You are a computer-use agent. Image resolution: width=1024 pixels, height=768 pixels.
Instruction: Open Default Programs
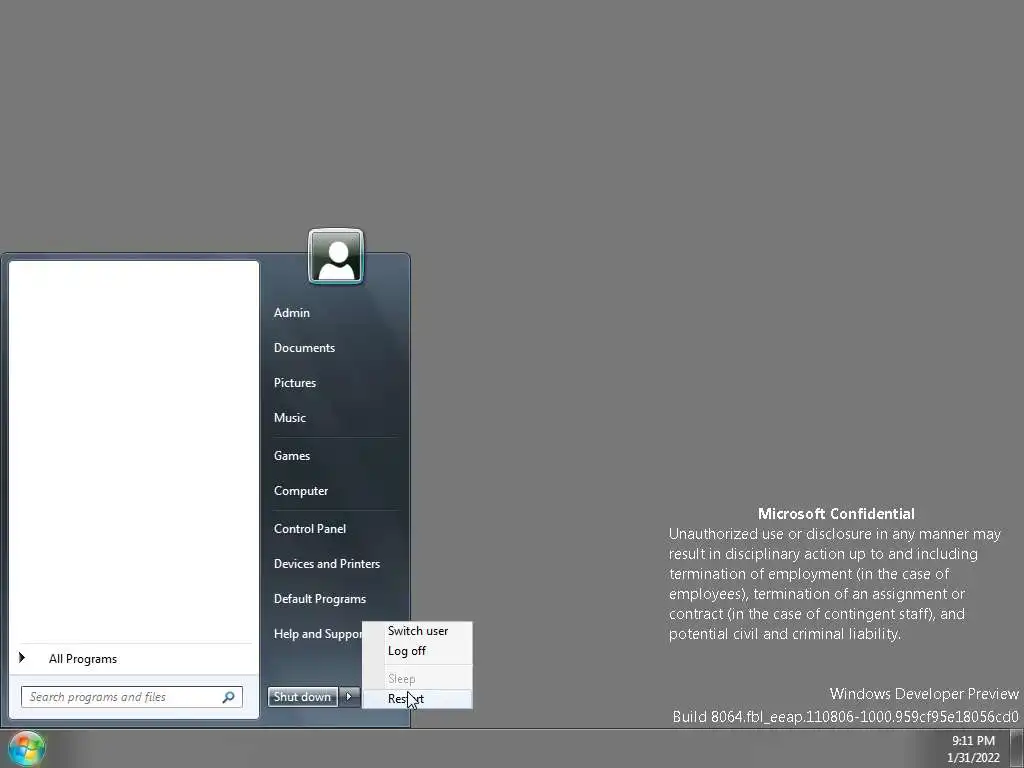coord(319,599)
